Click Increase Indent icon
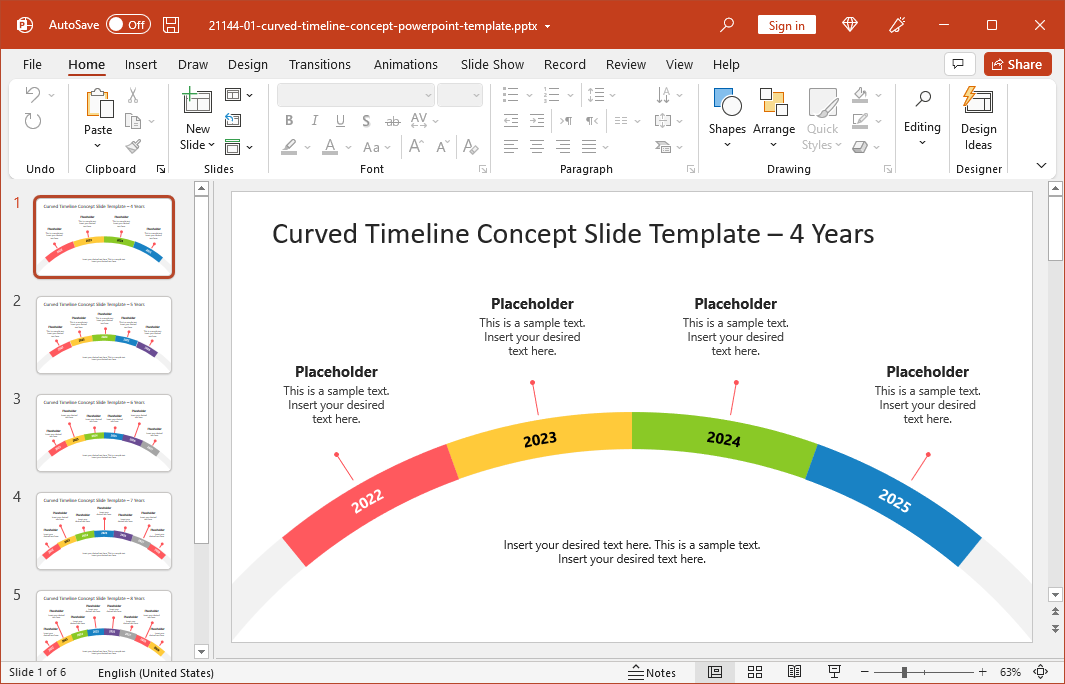 click(537, 120)
